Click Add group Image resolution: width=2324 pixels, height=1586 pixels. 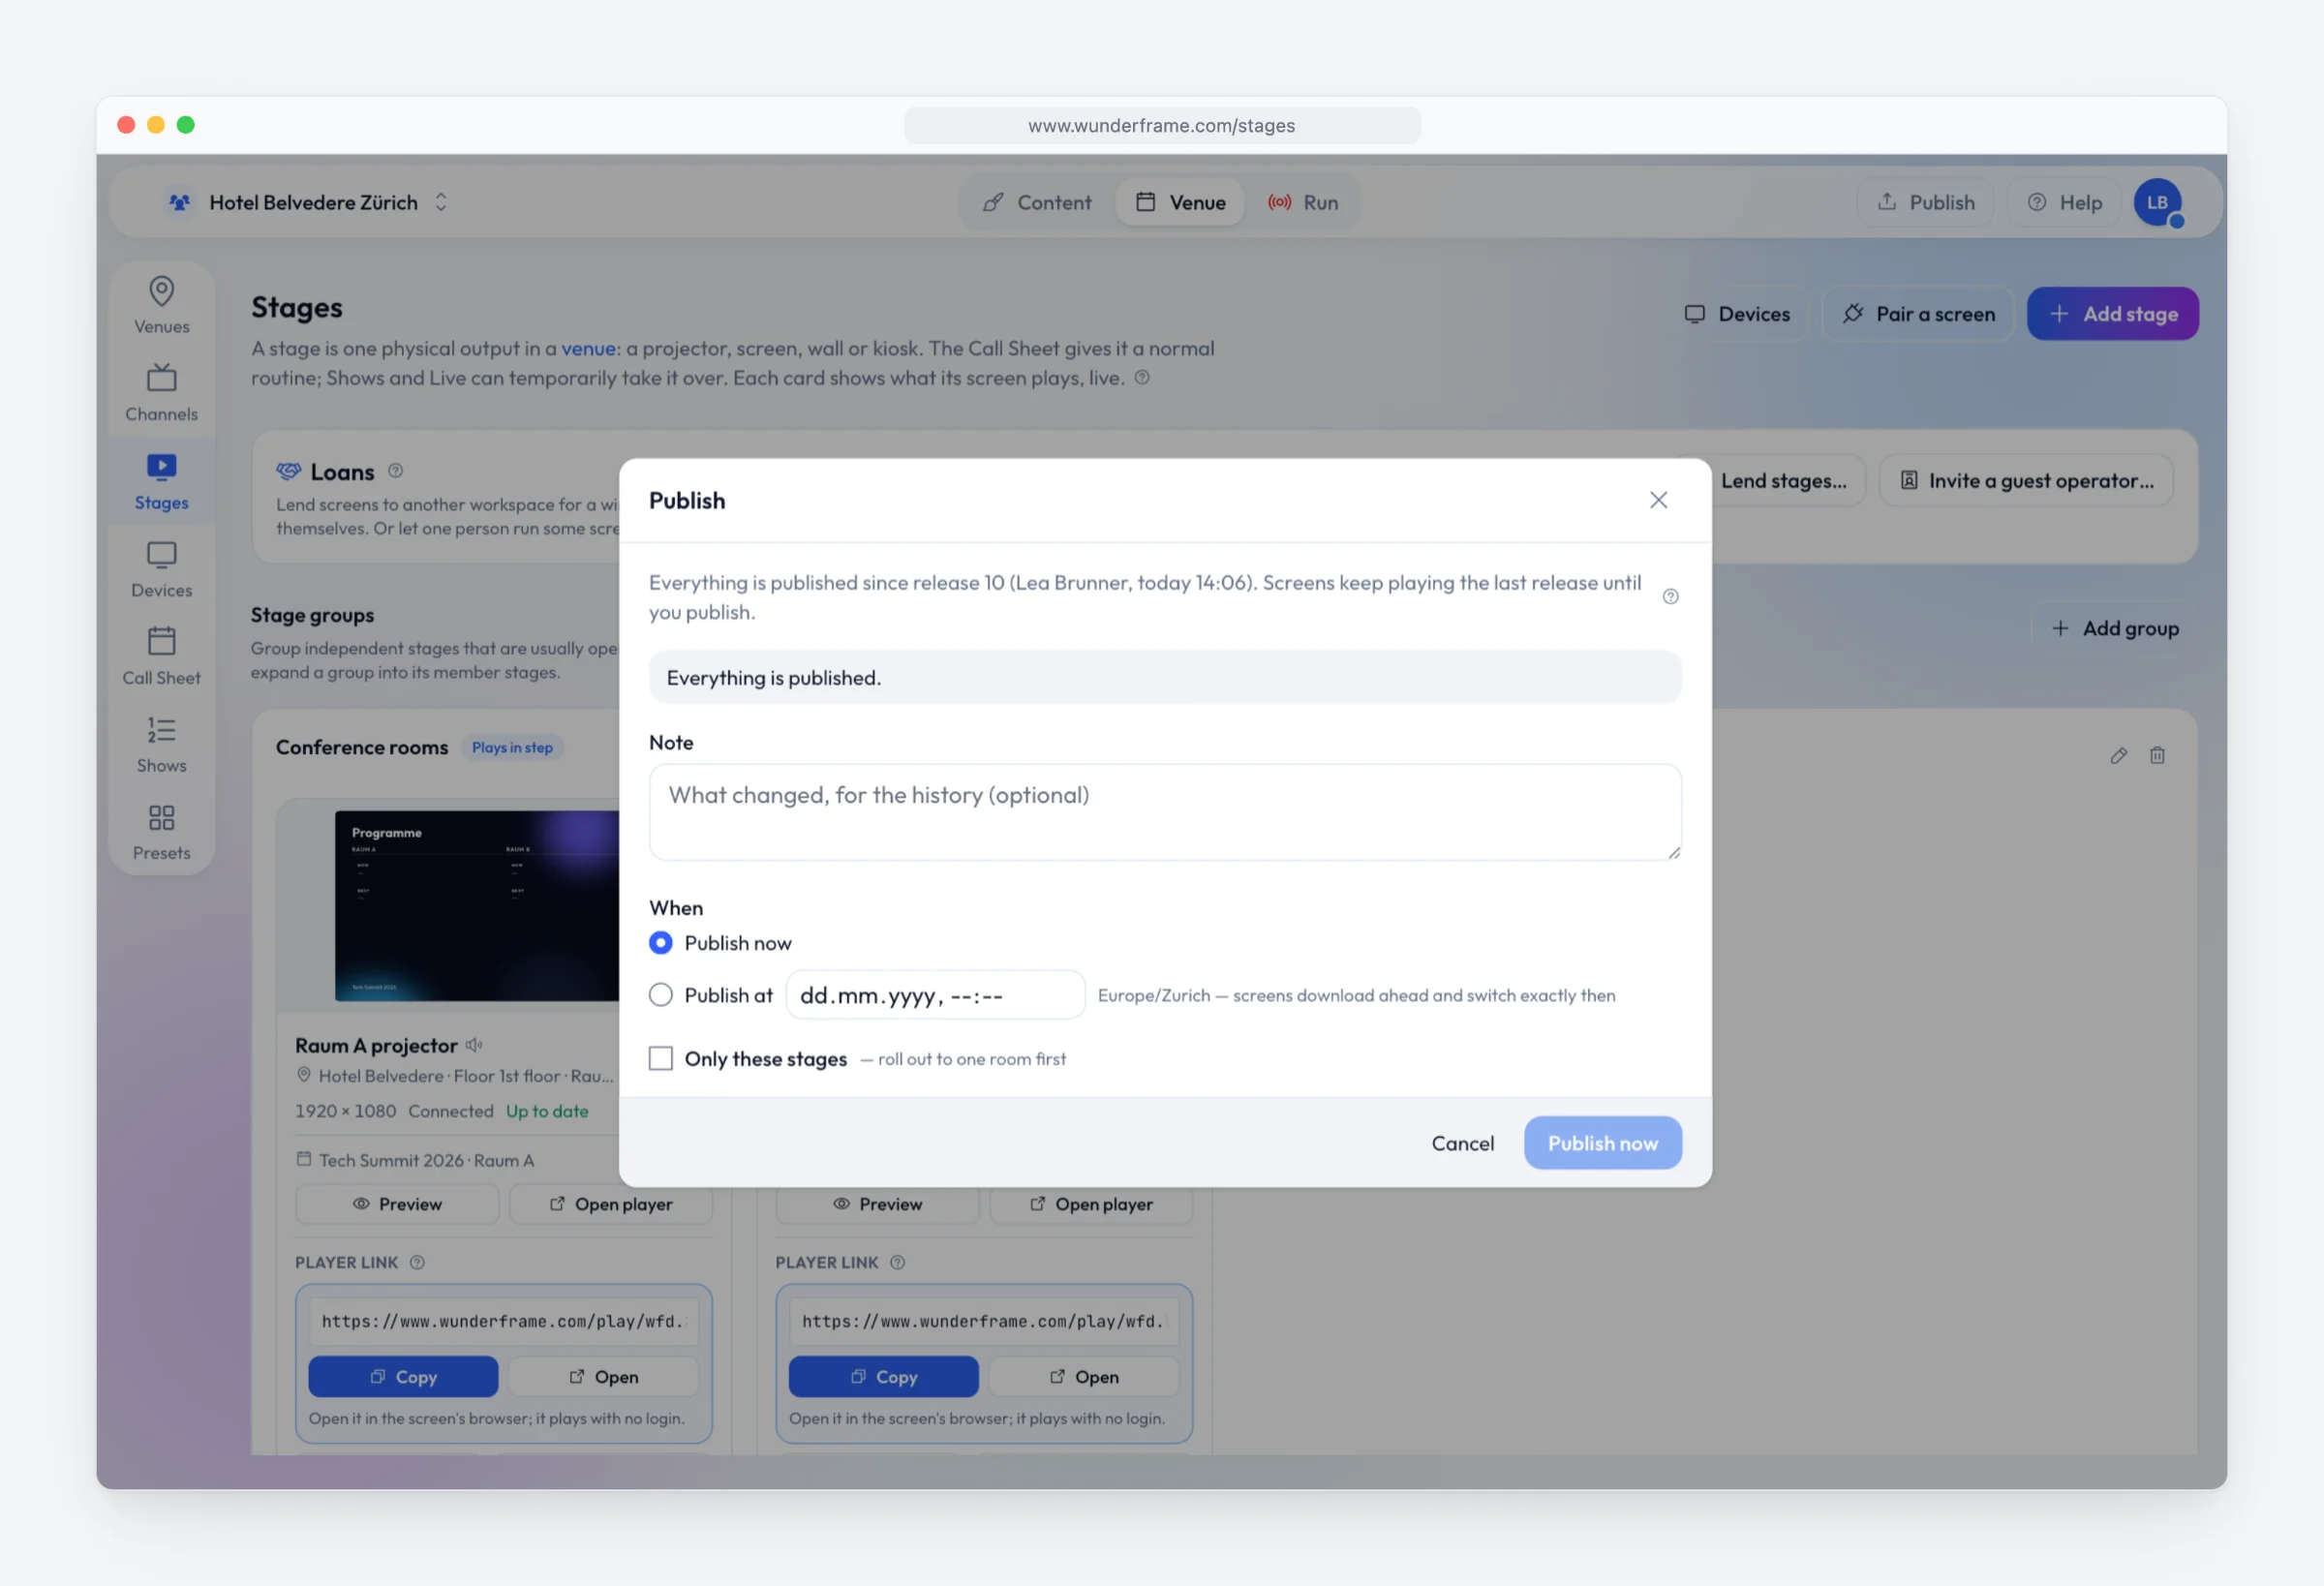[x=2114, y=628]
